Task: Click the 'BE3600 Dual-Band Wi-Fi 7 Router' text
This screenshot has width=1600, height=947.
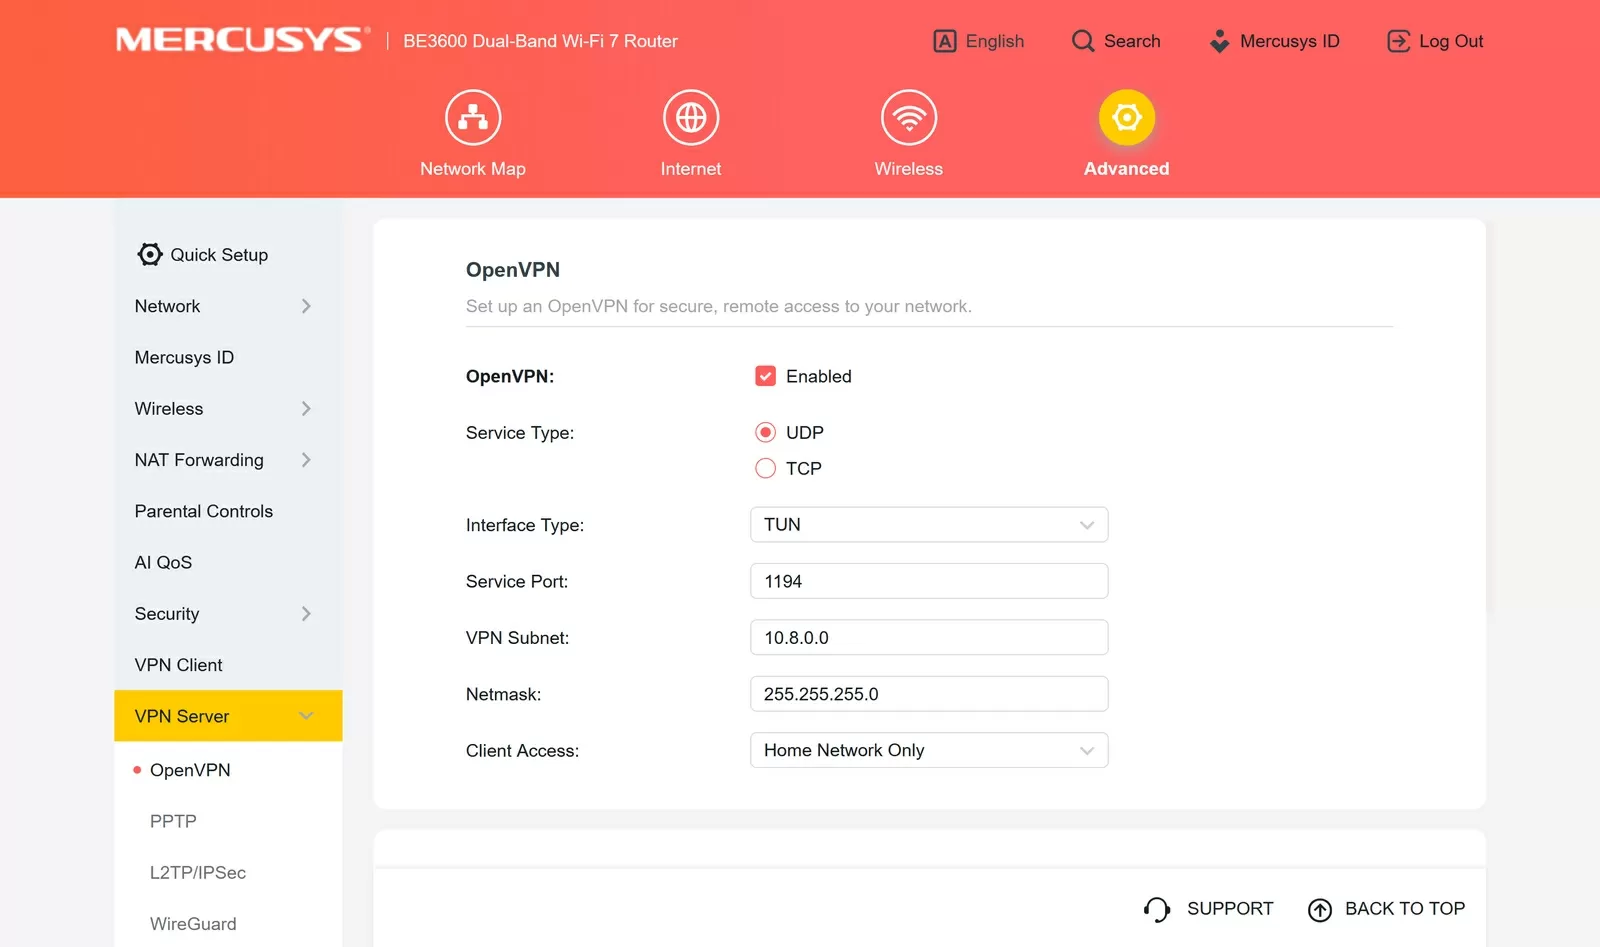Action: point(541,41)
